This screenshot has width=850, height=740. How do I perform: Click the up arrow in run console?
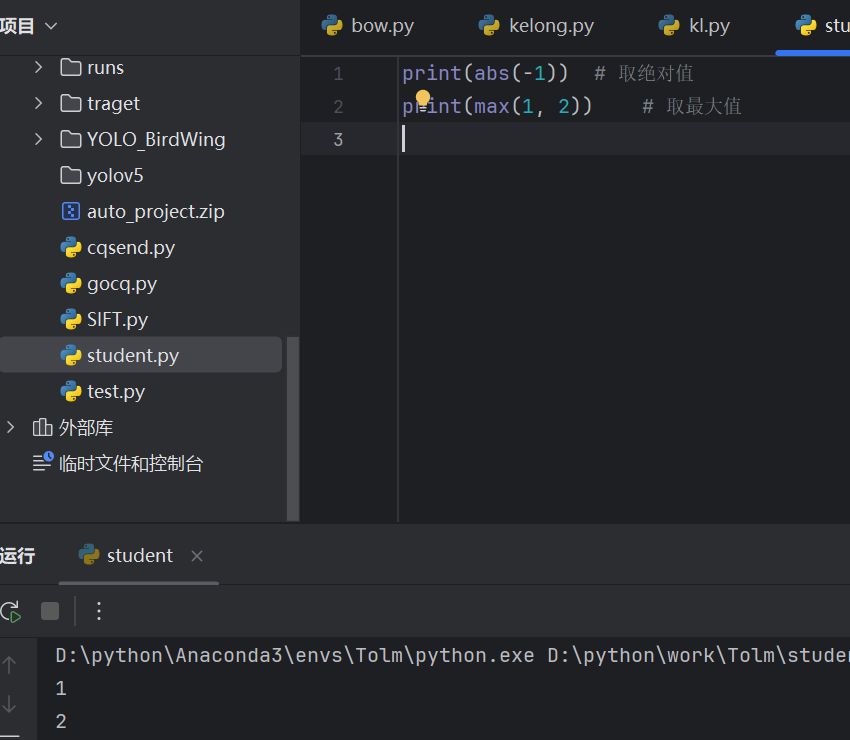point(10,664)
